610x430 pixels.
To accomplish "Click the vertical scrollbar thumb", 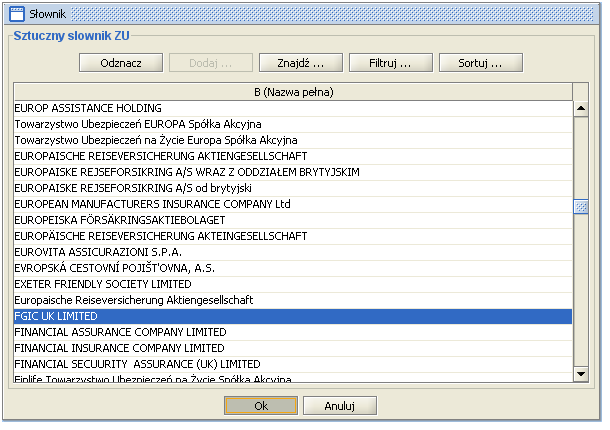I will [x=581, y=206].
